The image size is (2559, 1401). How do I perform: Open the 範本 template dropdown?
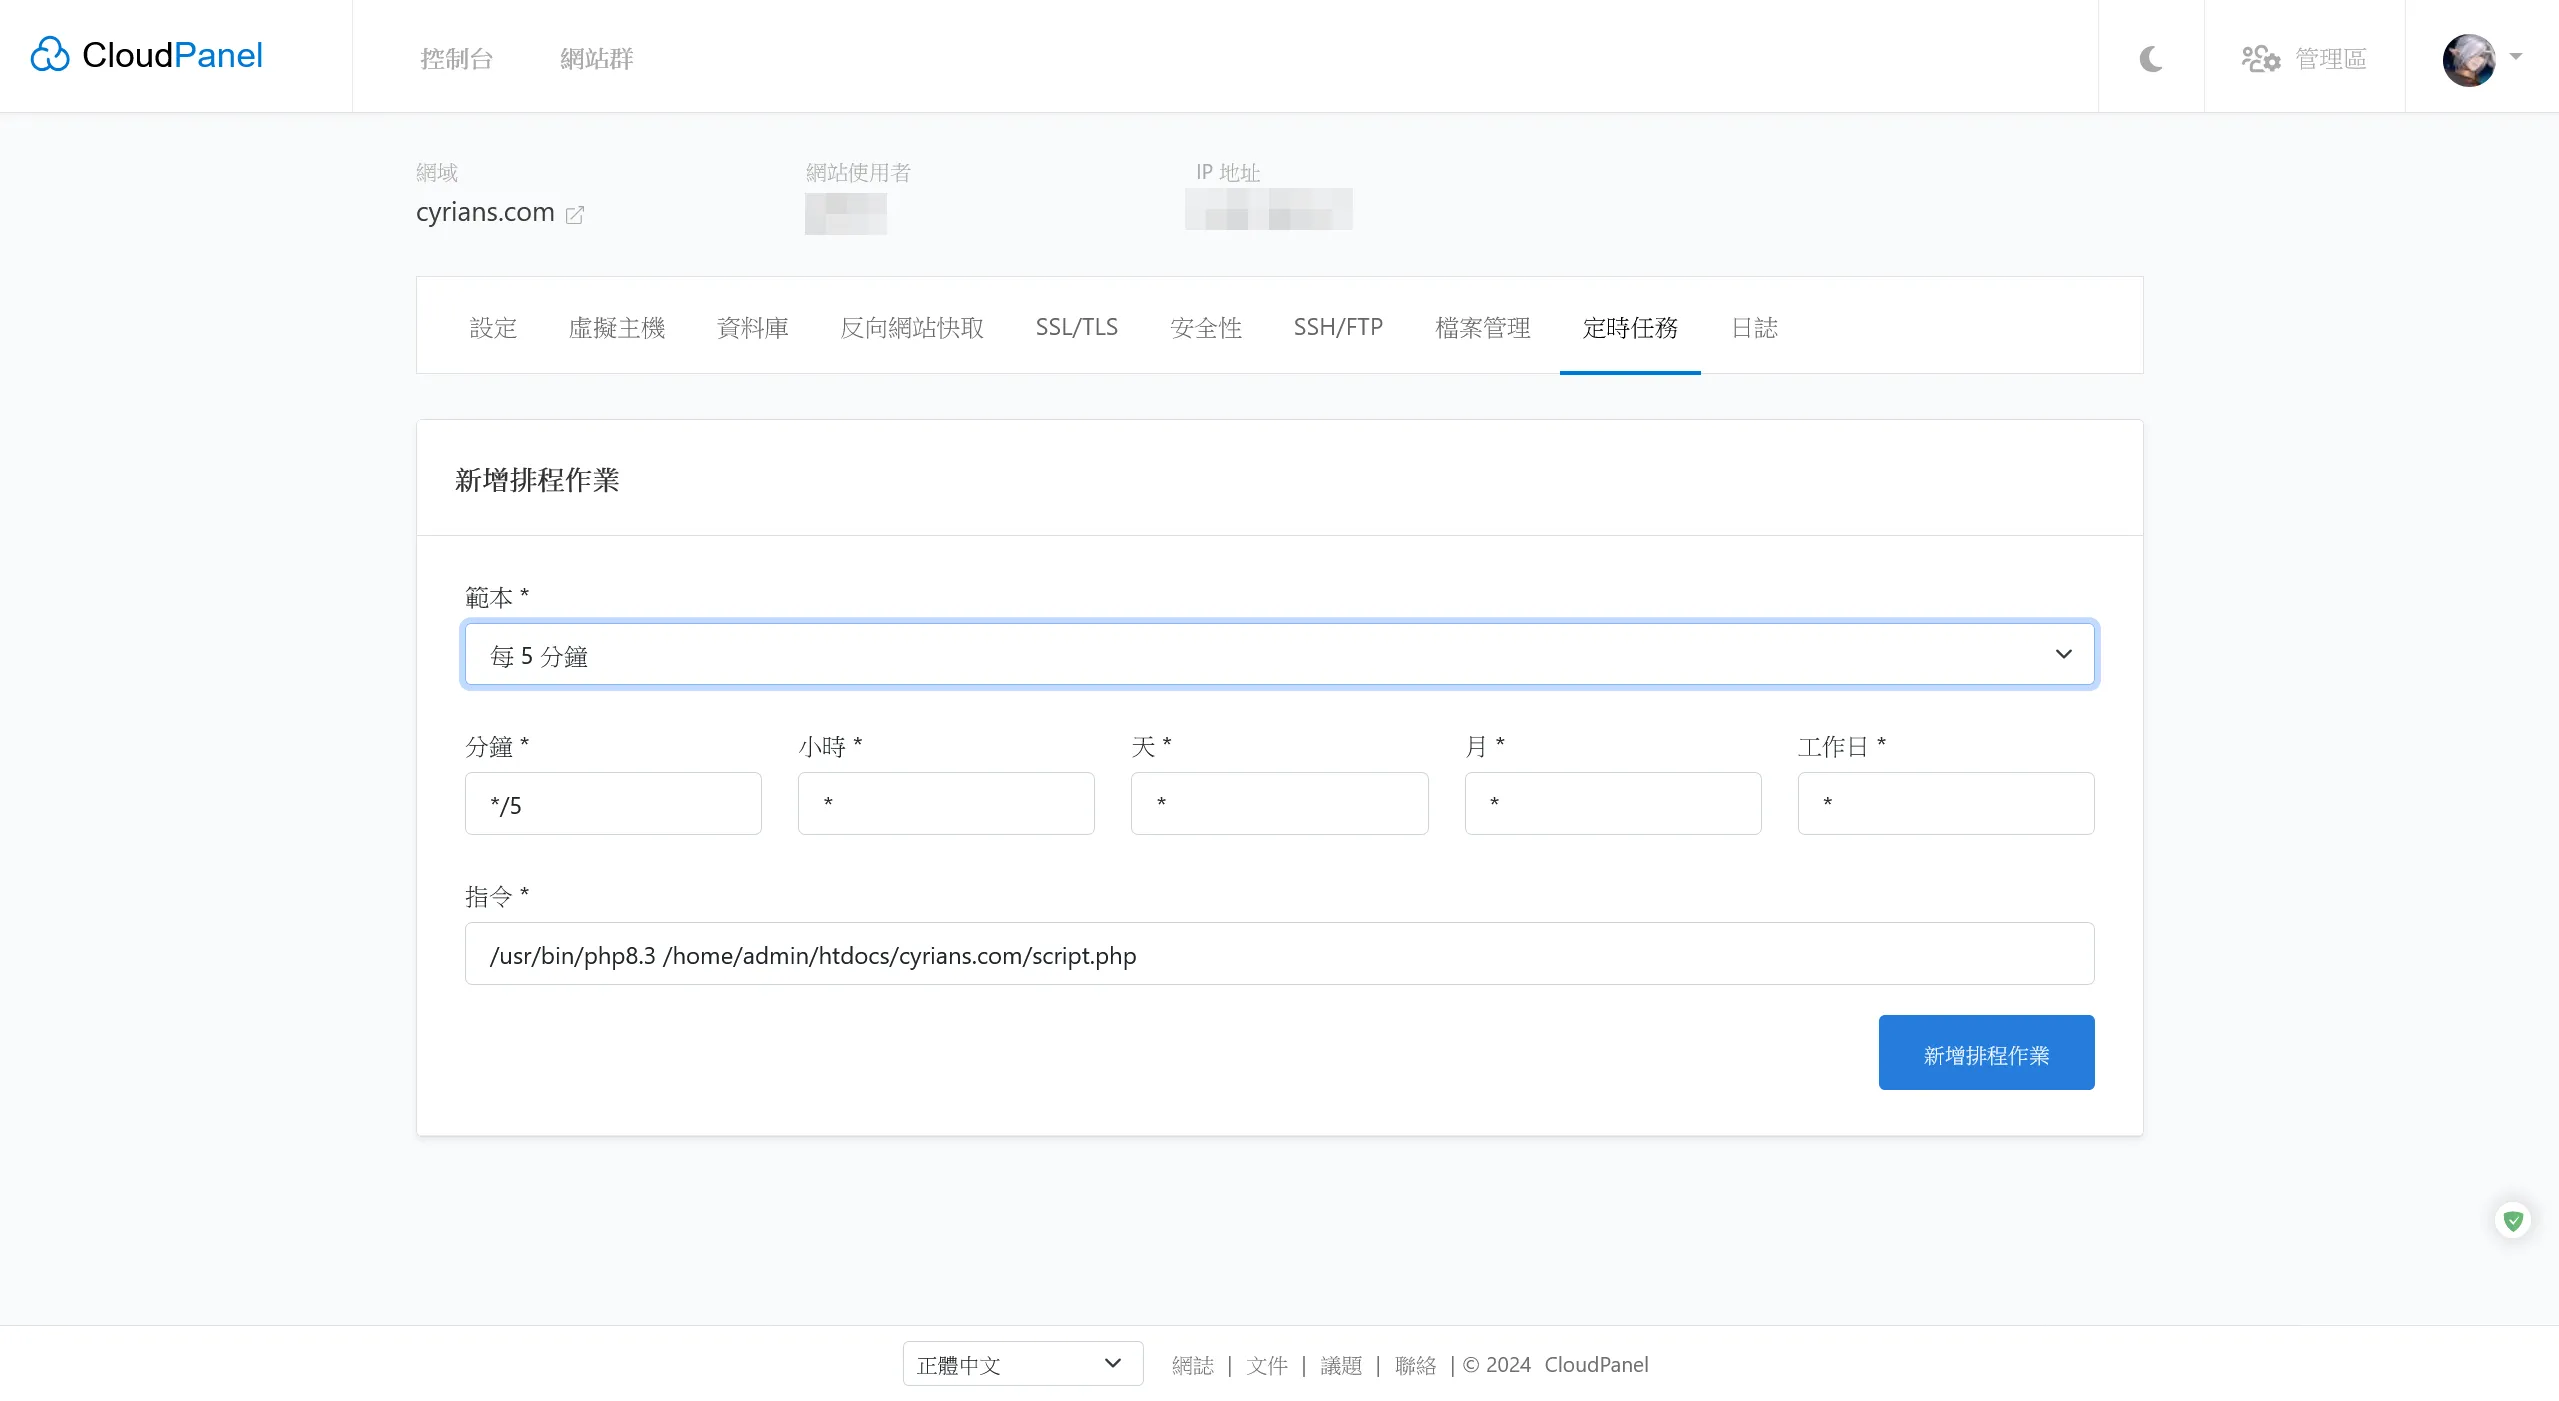[x=1279, y=655]
